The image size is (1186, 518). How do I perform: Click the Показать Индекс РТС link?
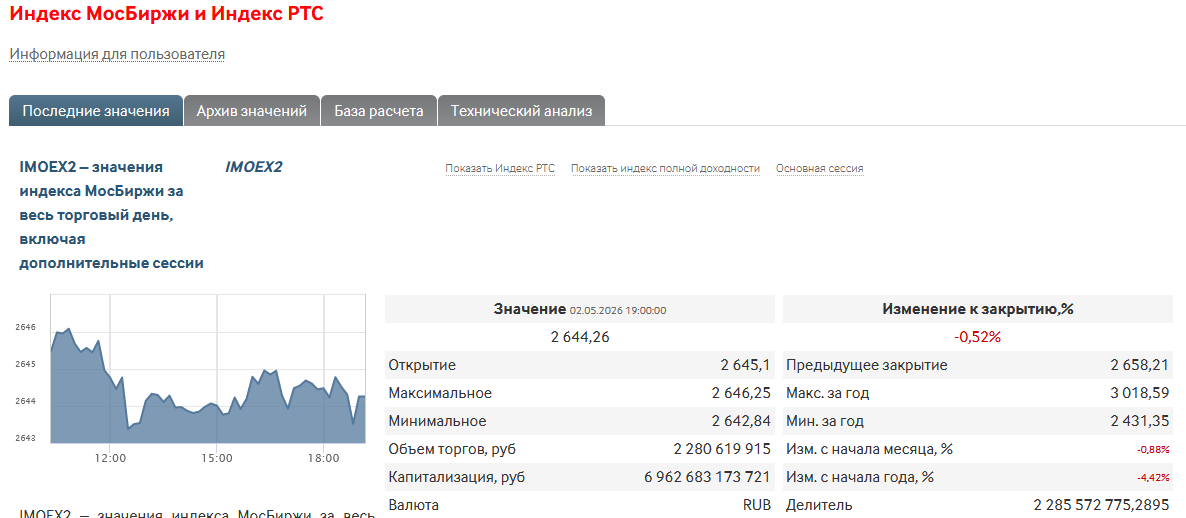(500, 168)
